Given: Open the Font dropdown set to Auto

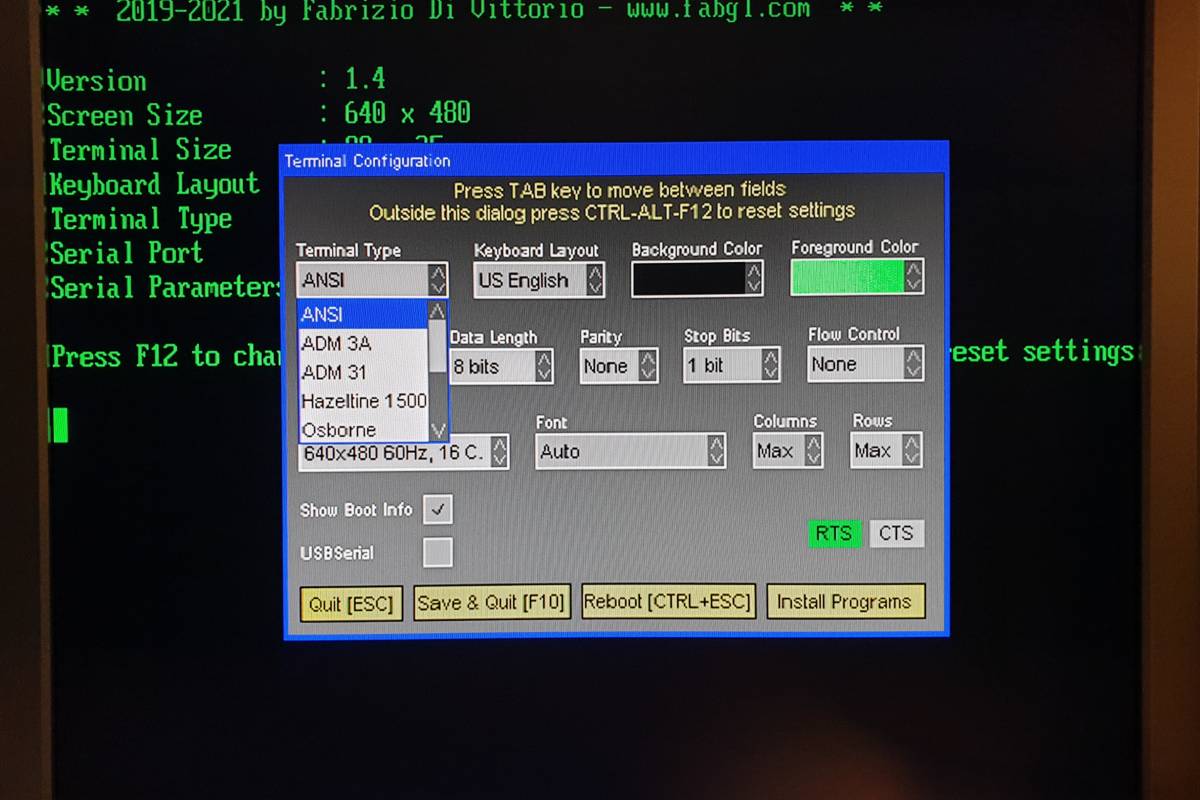Looking at the screenshot, I should coord(631,451).
